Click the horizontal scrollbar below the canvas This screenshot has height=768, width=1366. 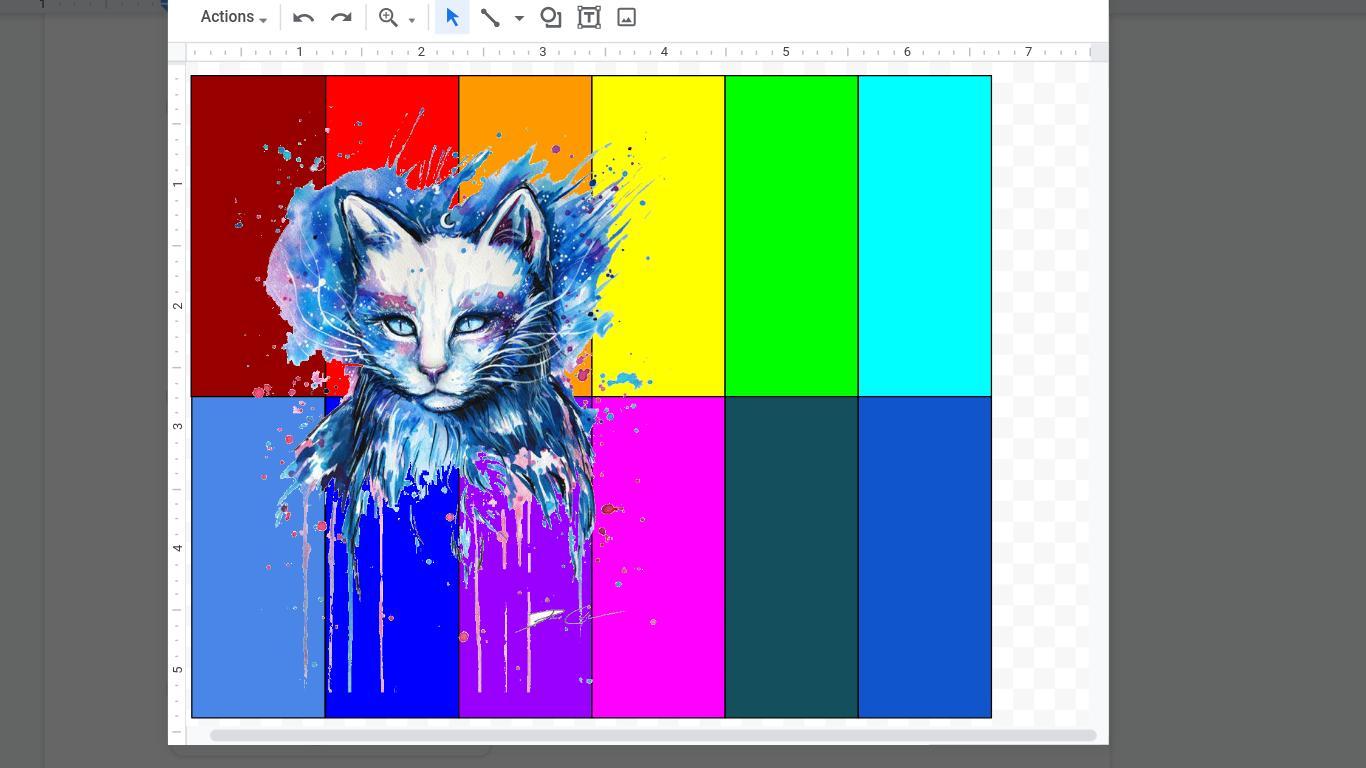[x=652, y=735]
